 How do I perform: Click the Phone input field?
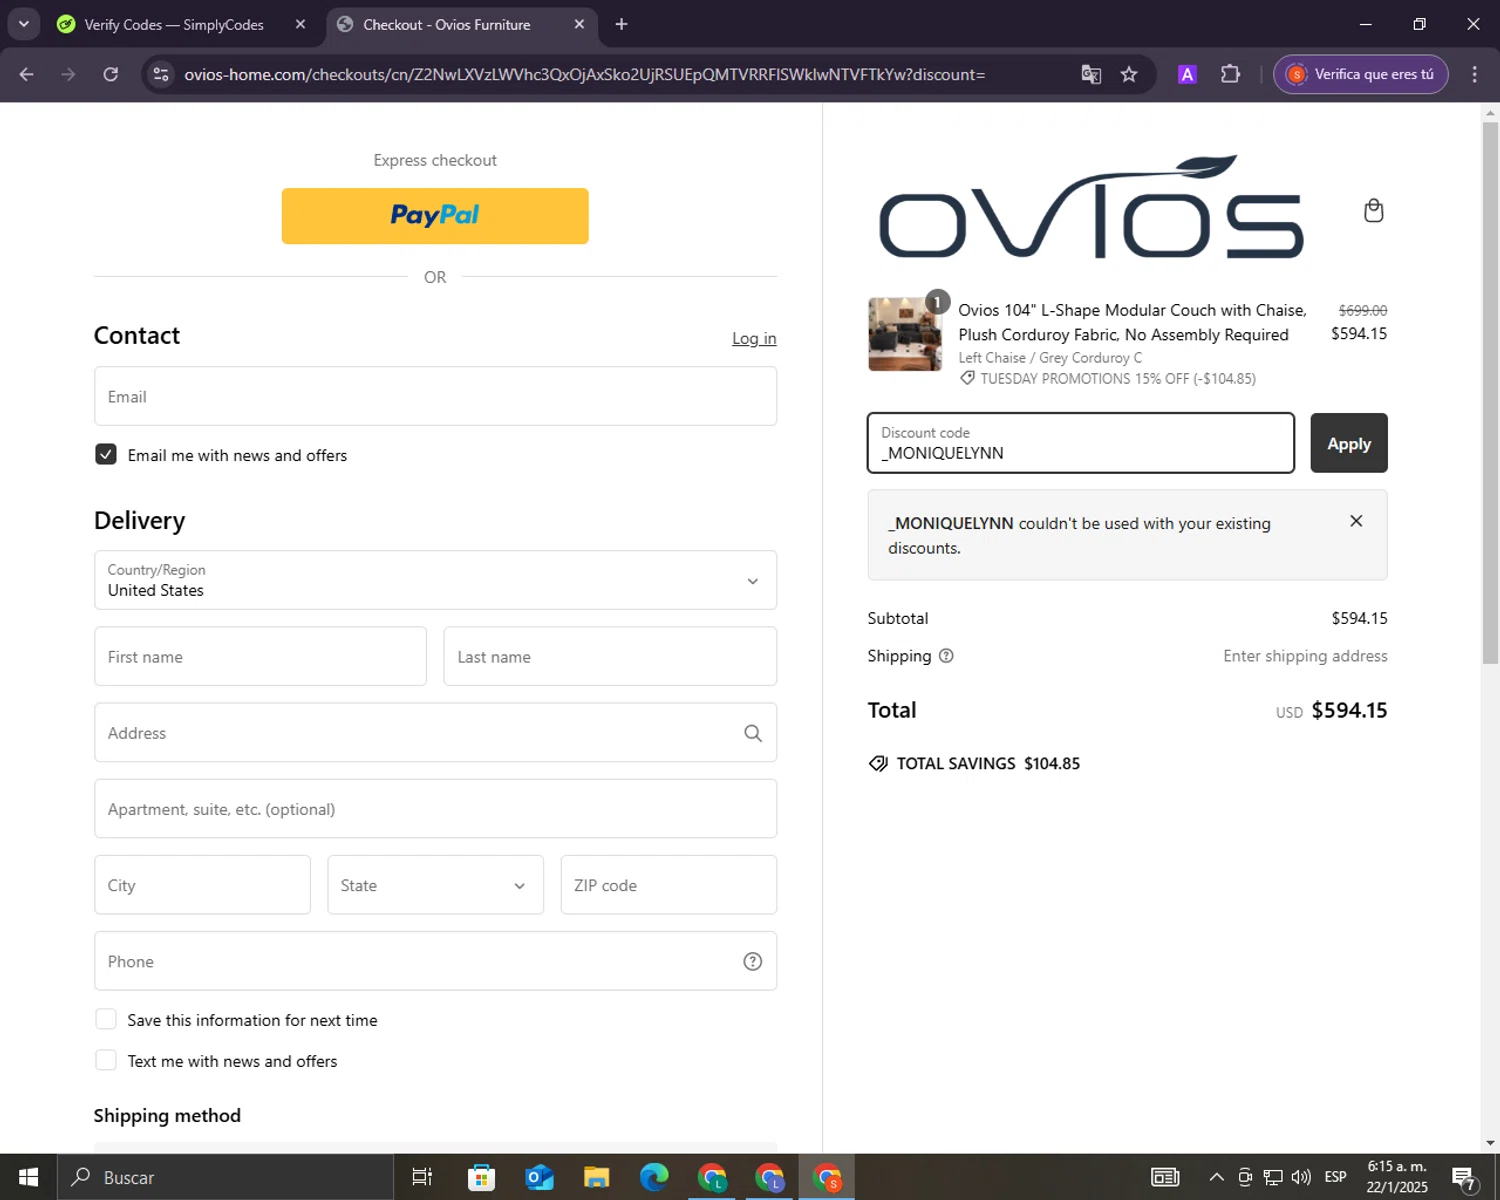435,961
